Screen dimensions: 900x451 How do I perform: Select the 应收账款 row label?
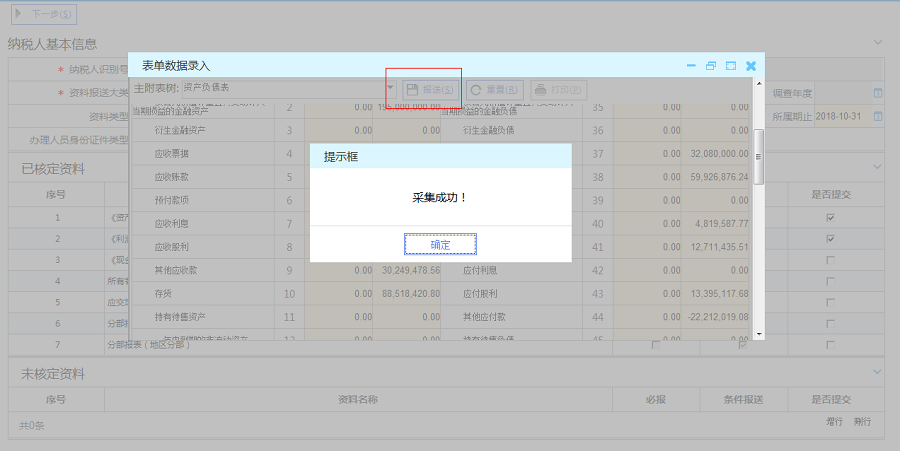click(171, 177)
